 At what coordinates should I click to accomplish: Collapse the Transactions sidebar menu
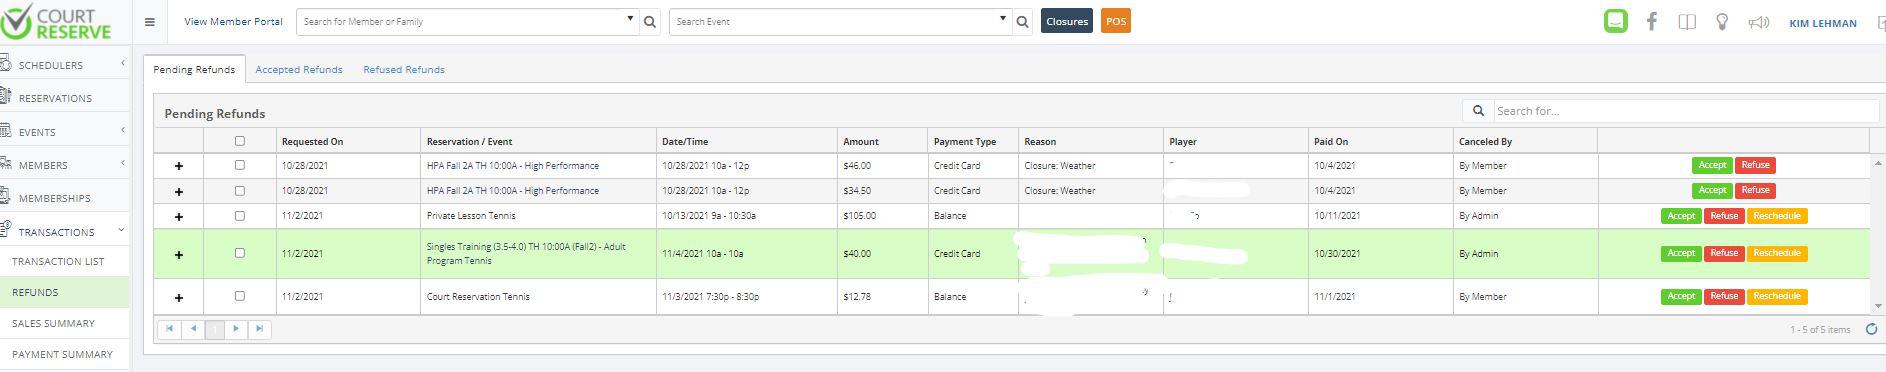point(64,232)
